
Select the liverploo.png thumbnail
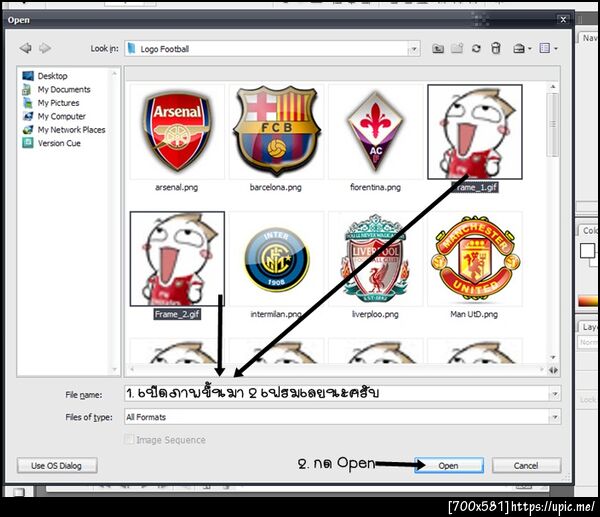[x=375, y=259]
